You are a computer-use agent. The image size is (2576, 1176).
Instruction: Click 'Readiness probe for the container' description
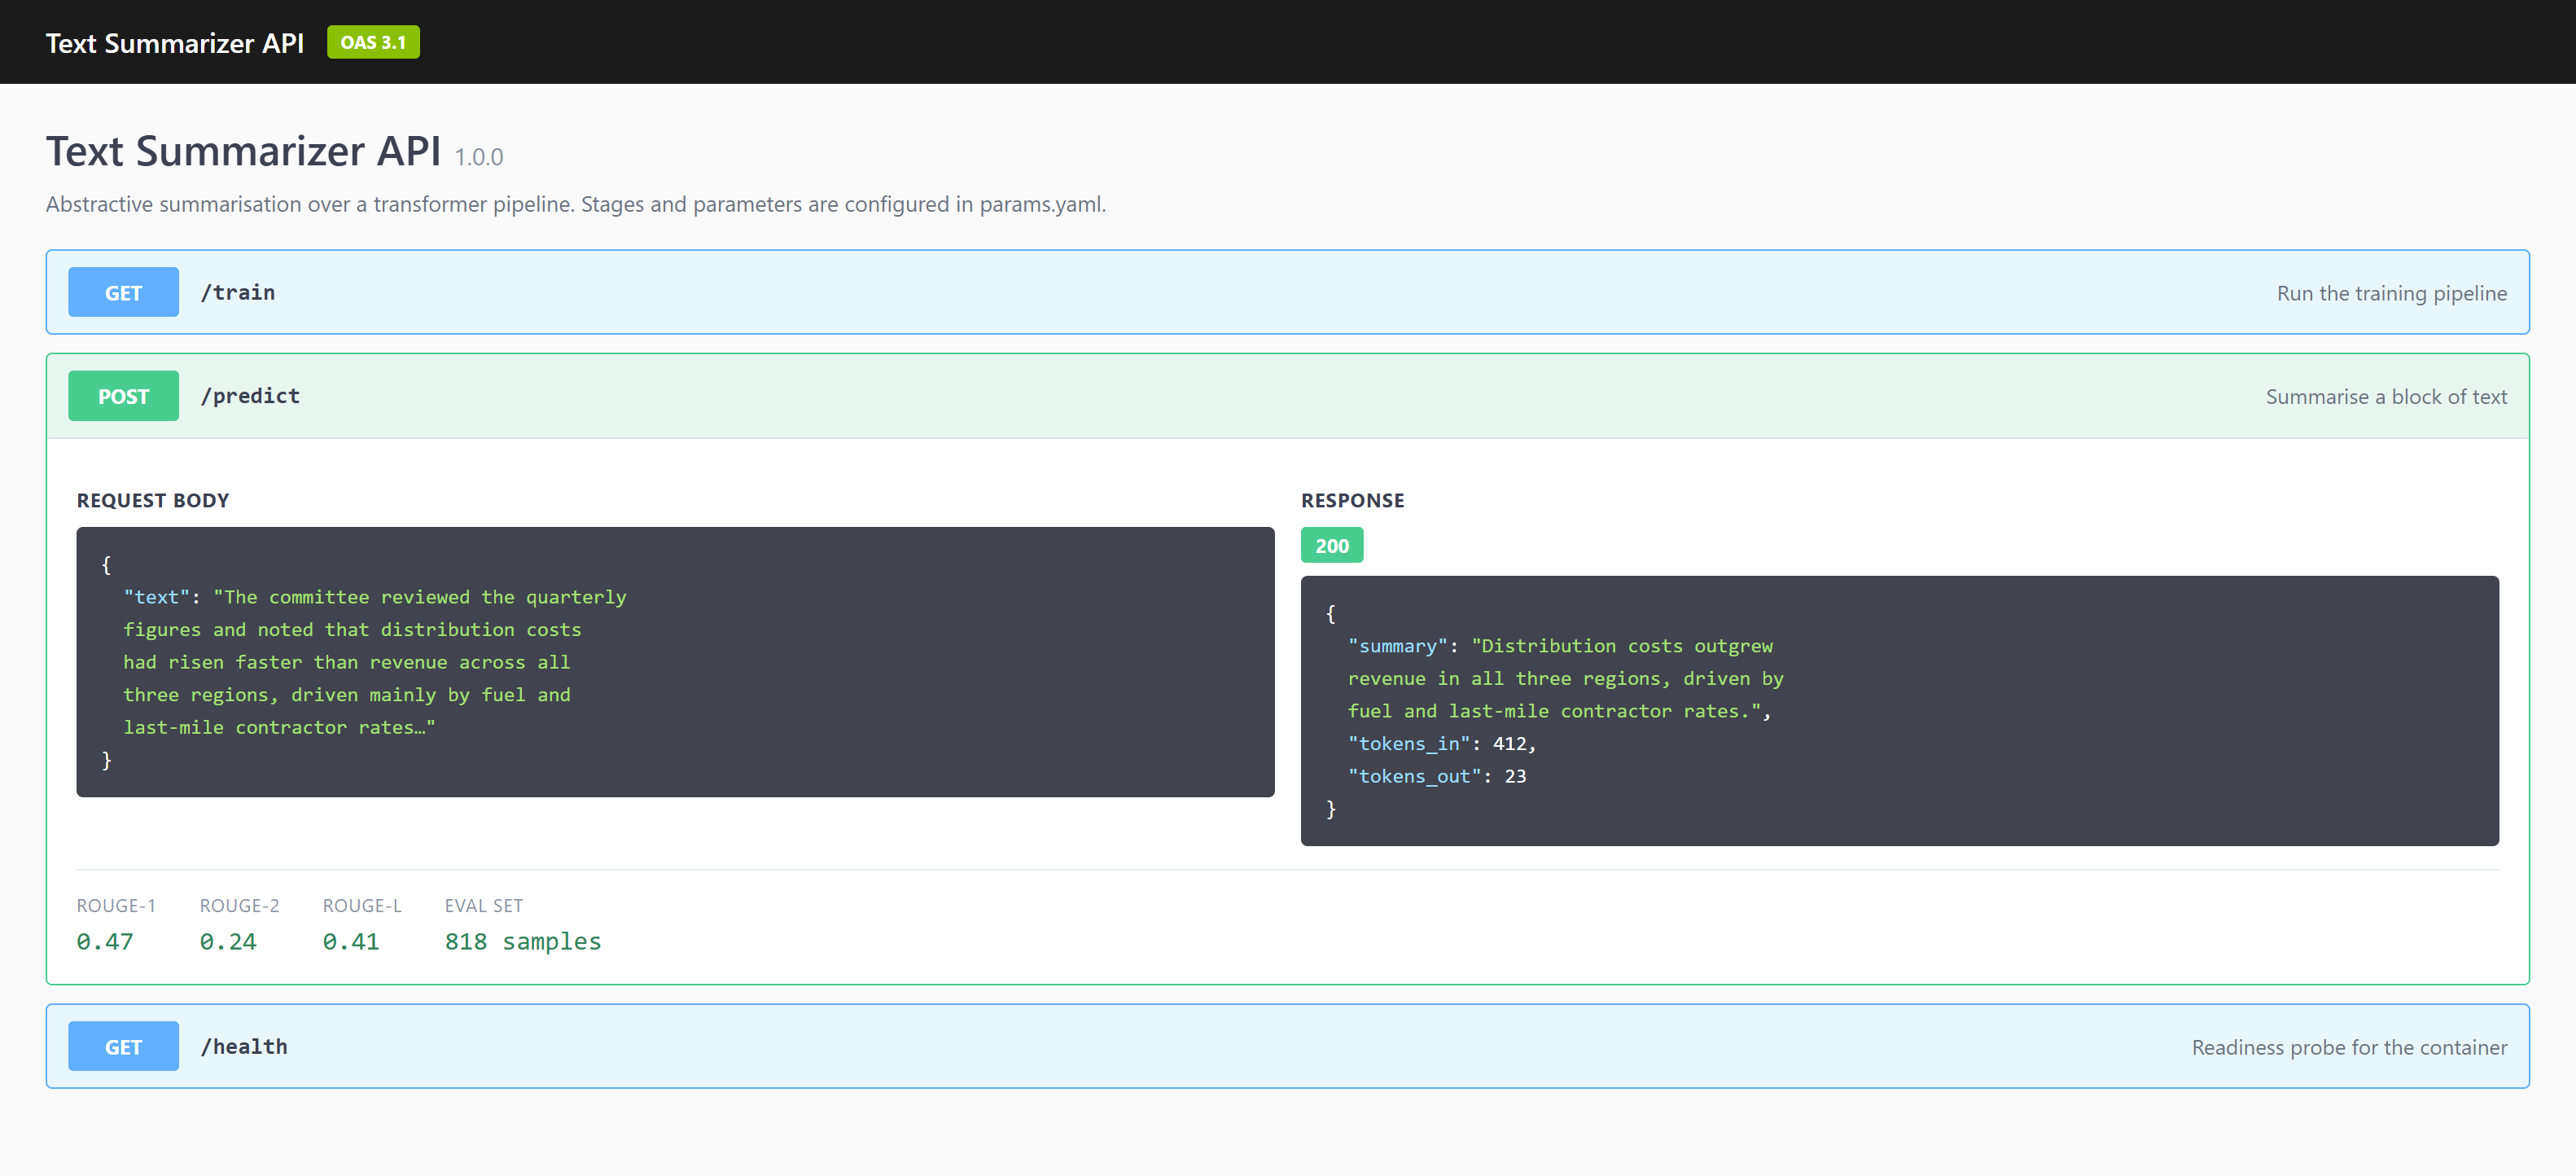coord(2349,1047)
